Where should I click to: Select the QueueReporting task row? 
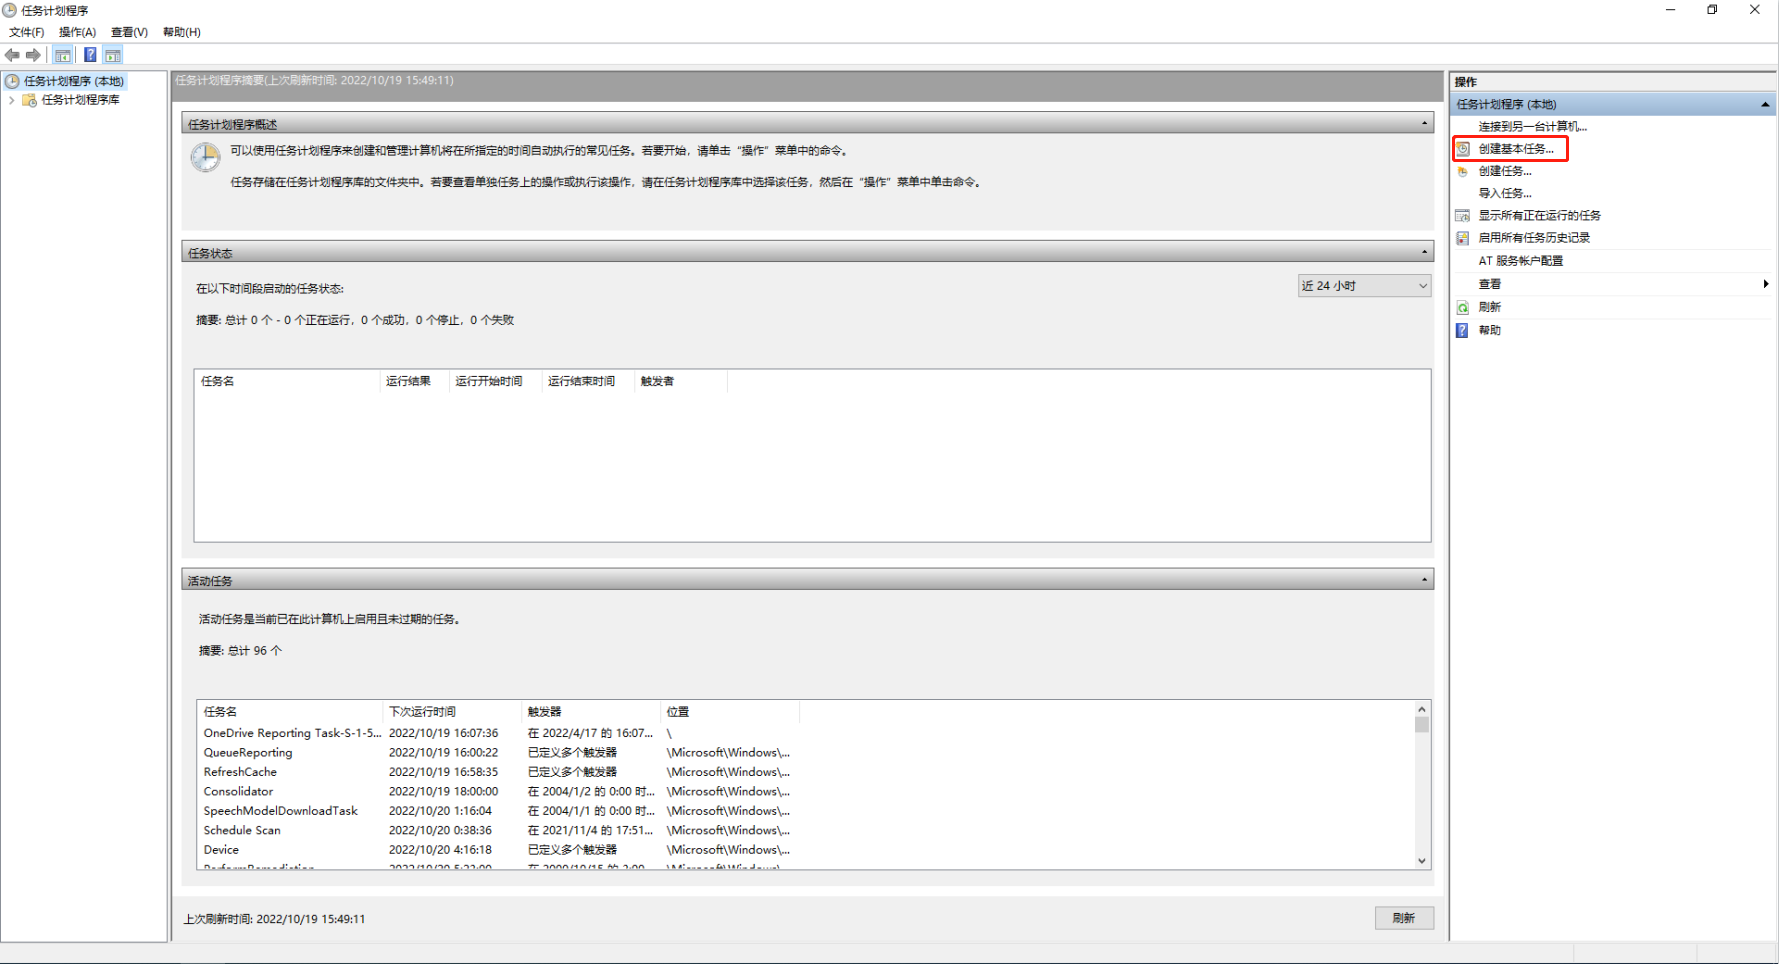(248, 753)
